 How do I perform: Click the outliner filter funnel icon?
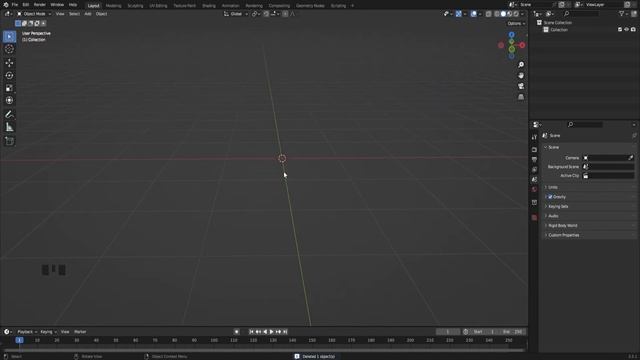coord(622,14)
